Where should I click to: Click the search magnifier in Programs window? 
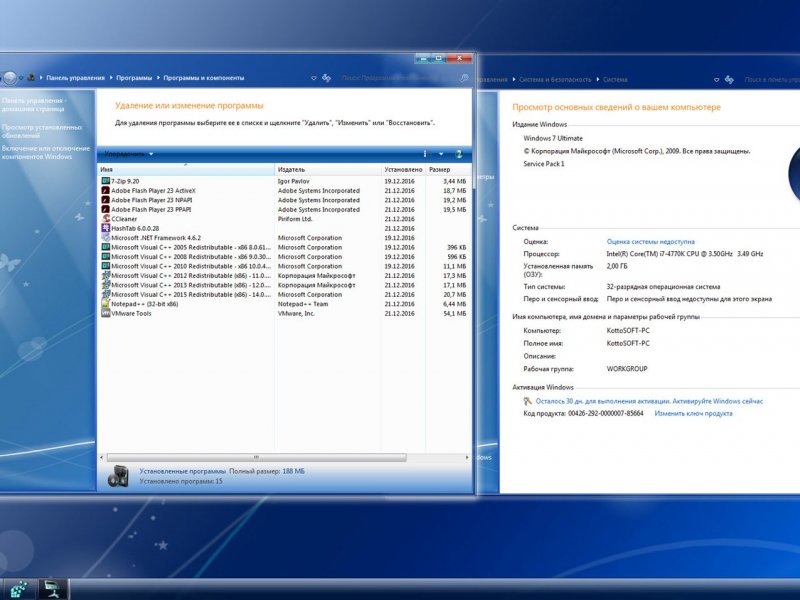pyautogui.click(x=464, y=78)
